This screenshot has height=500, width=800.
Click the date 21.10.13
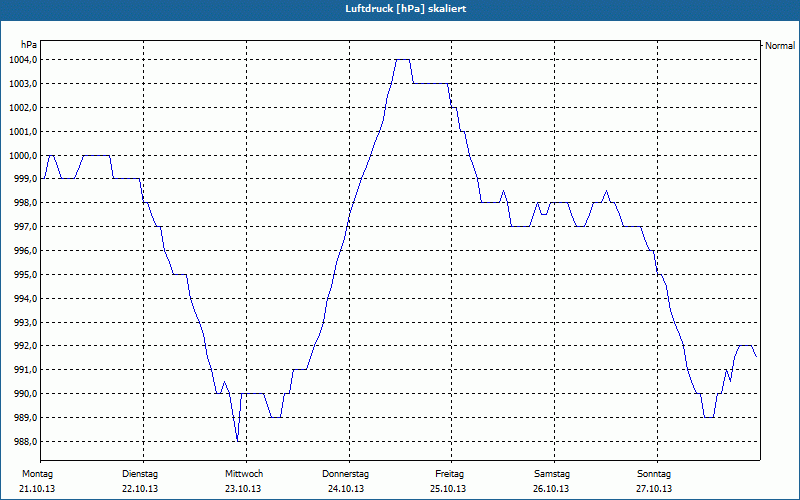[x=37, y=489]
